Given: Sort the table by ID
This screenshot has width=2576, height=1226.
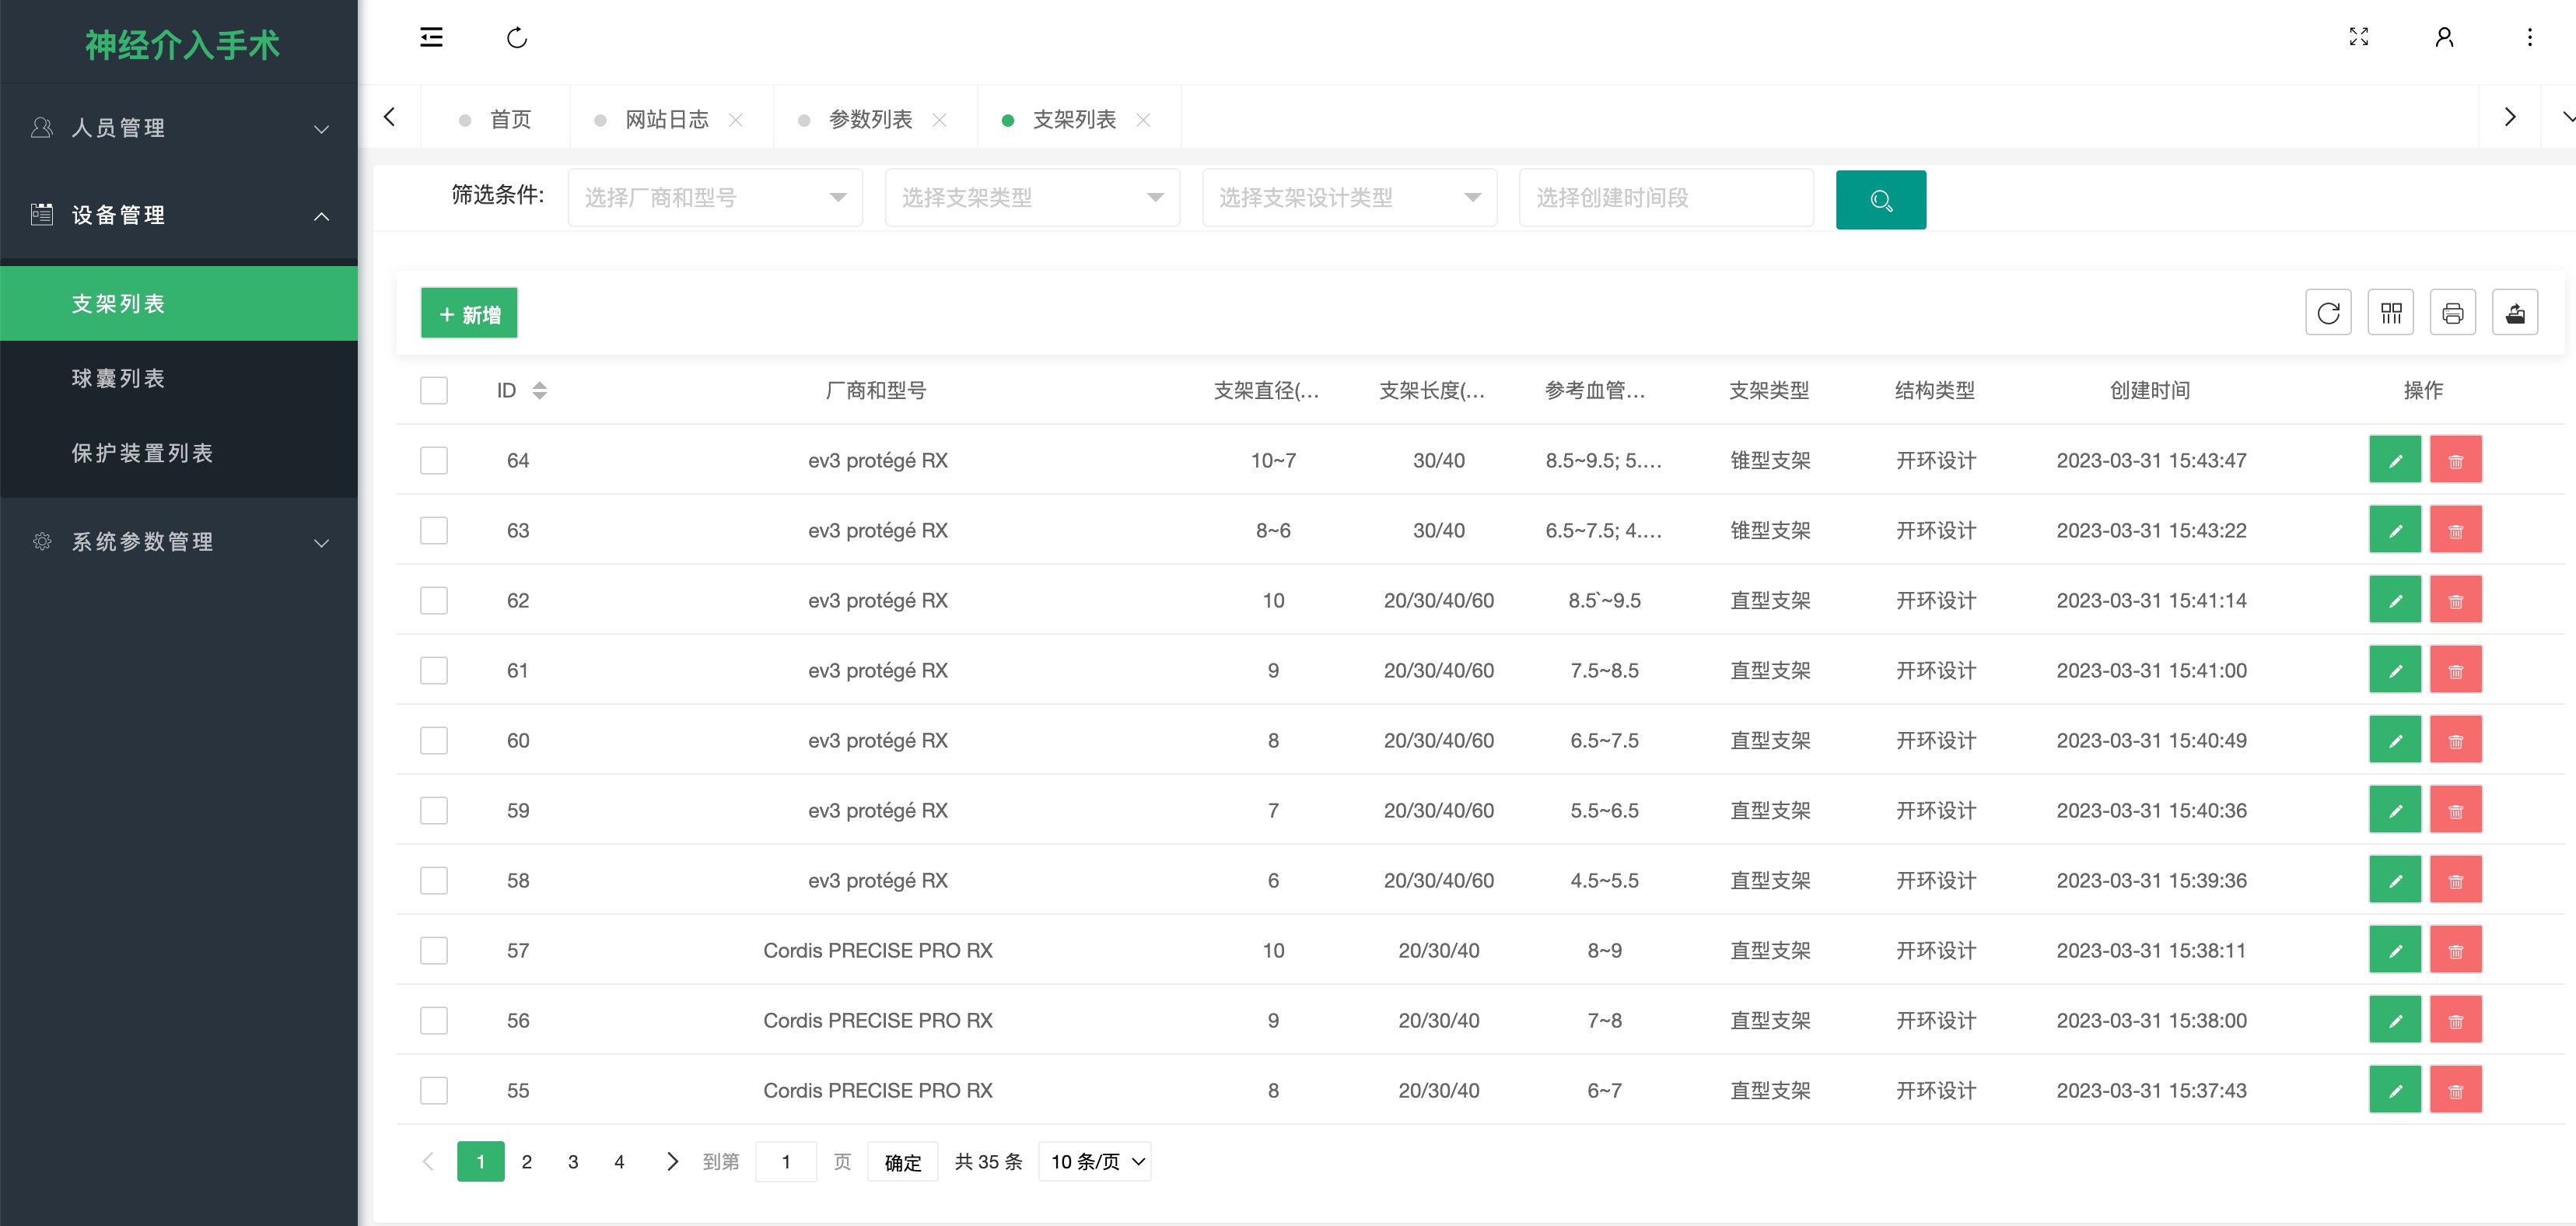Looking at the screenshot, I should 539,390.
